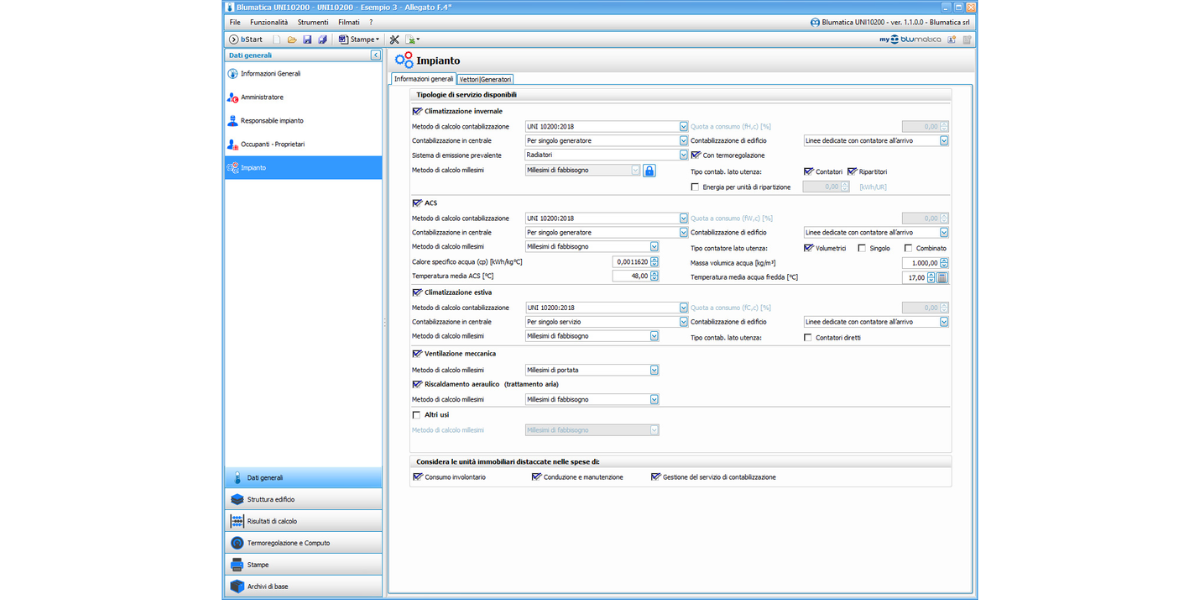This screenshot has height=600, width=1200.
Task: Open the tools wrench icon in toolbar
Action: [394, 40]
